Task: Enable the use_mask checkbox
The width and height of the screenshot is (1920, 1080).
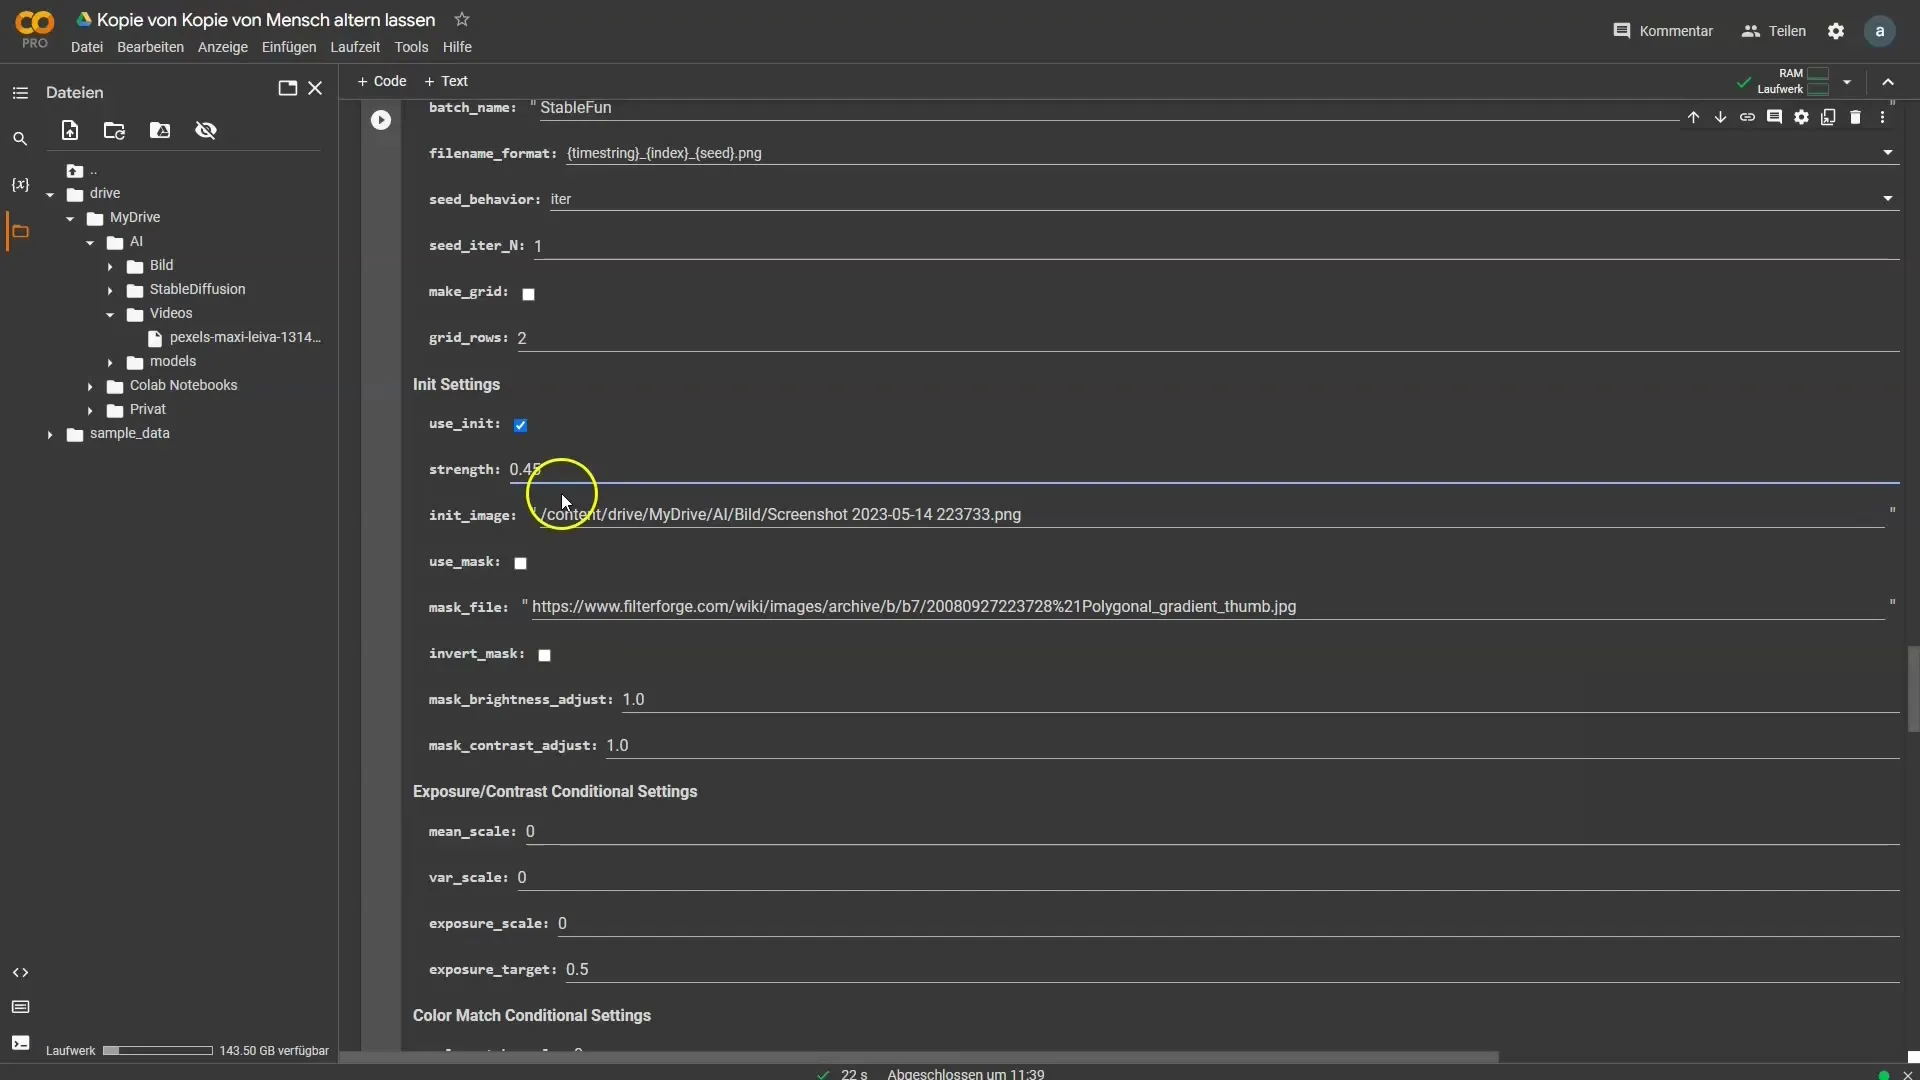Action: [521, 563]
